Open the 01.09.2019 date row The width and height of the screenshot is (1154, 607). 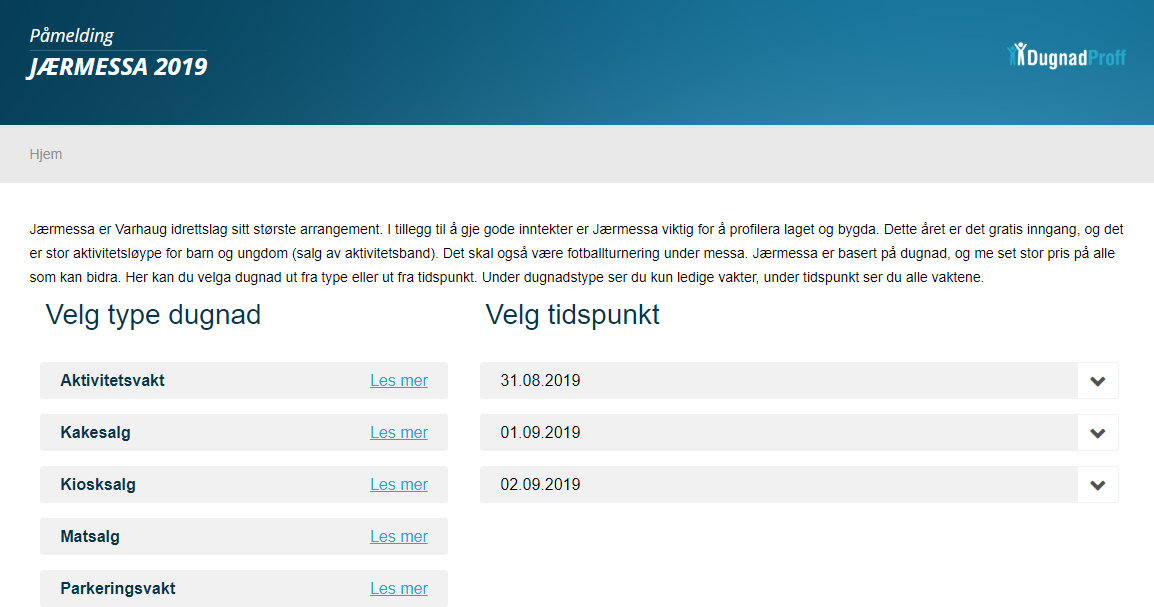tap(540, 433)
